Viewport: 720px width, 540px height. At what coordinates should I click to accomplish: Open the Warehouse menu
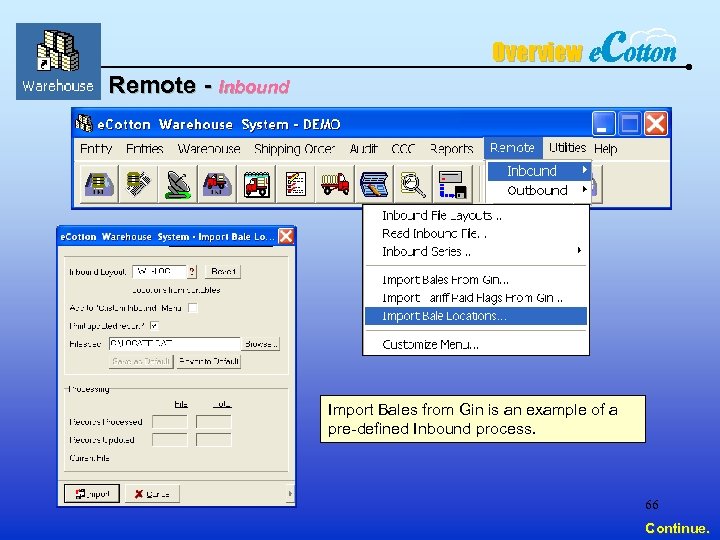click(209, 148)
